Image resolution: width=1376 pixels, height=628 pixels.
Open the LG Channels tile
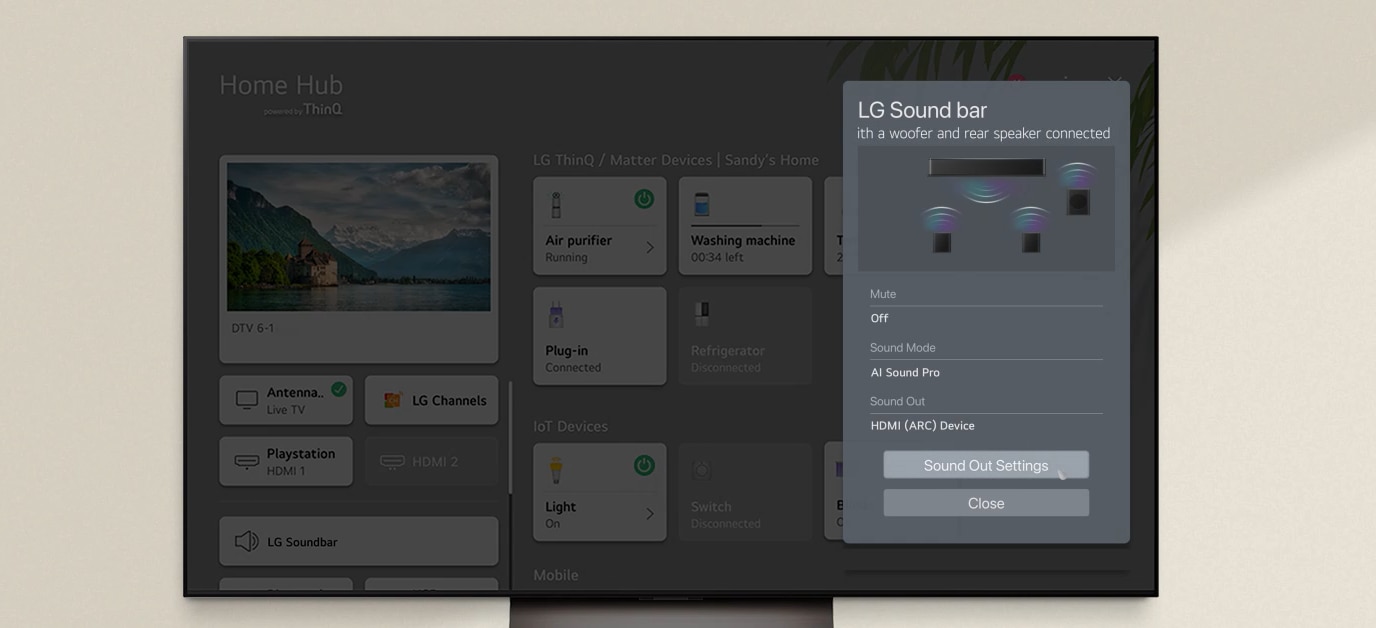point(431,400)
